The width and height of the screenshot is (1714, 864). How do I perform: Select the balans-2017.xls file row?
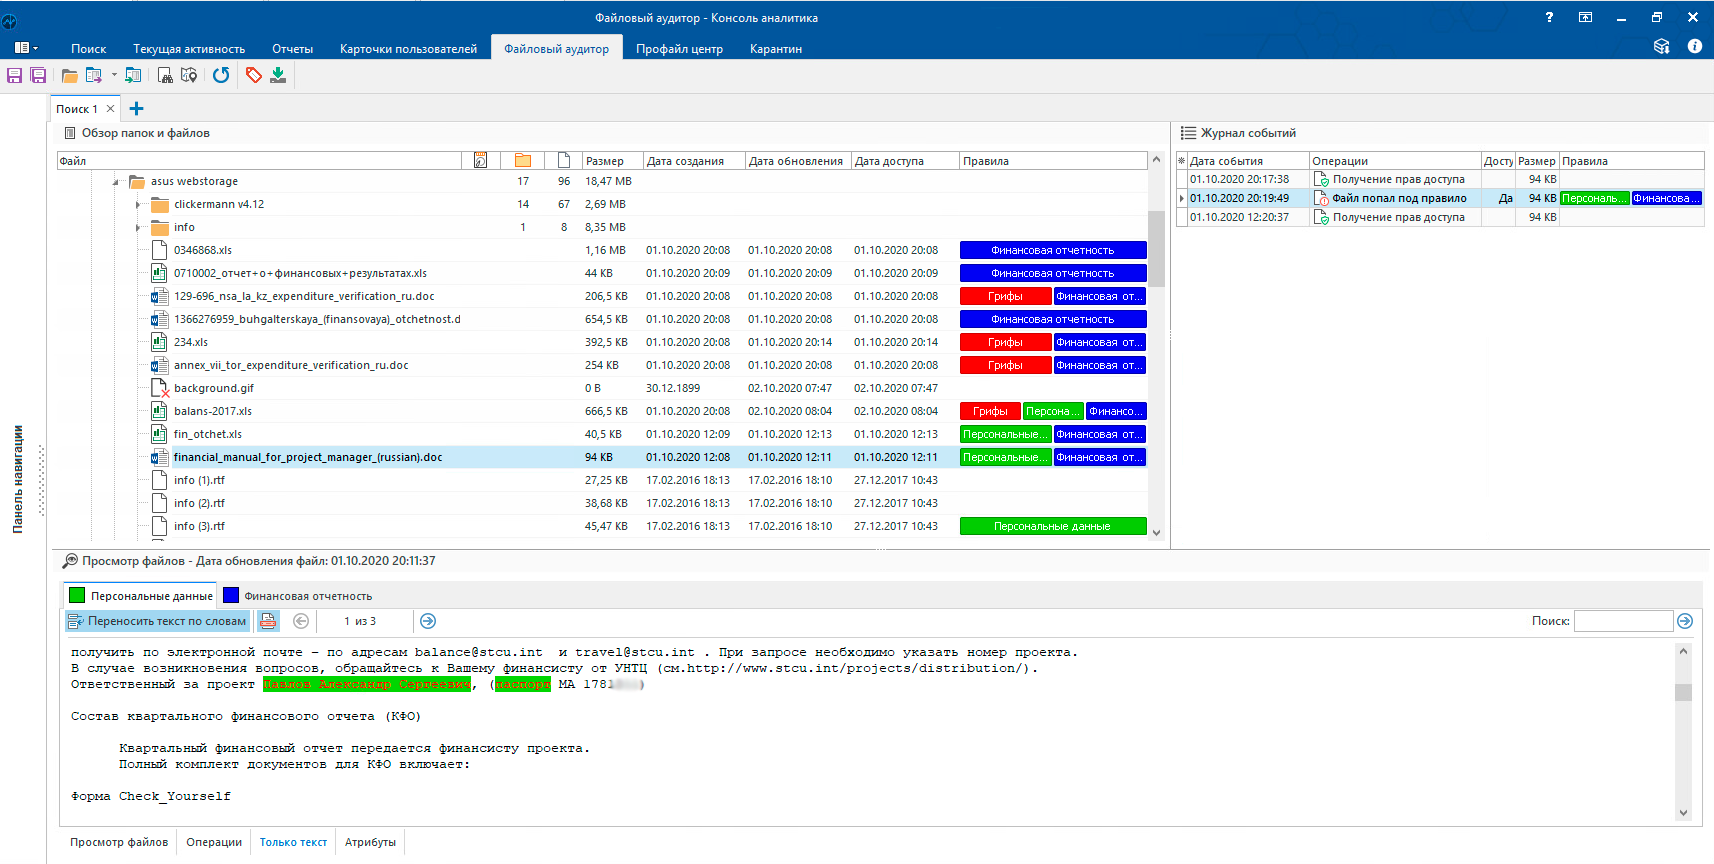click(x=213, y=411)
